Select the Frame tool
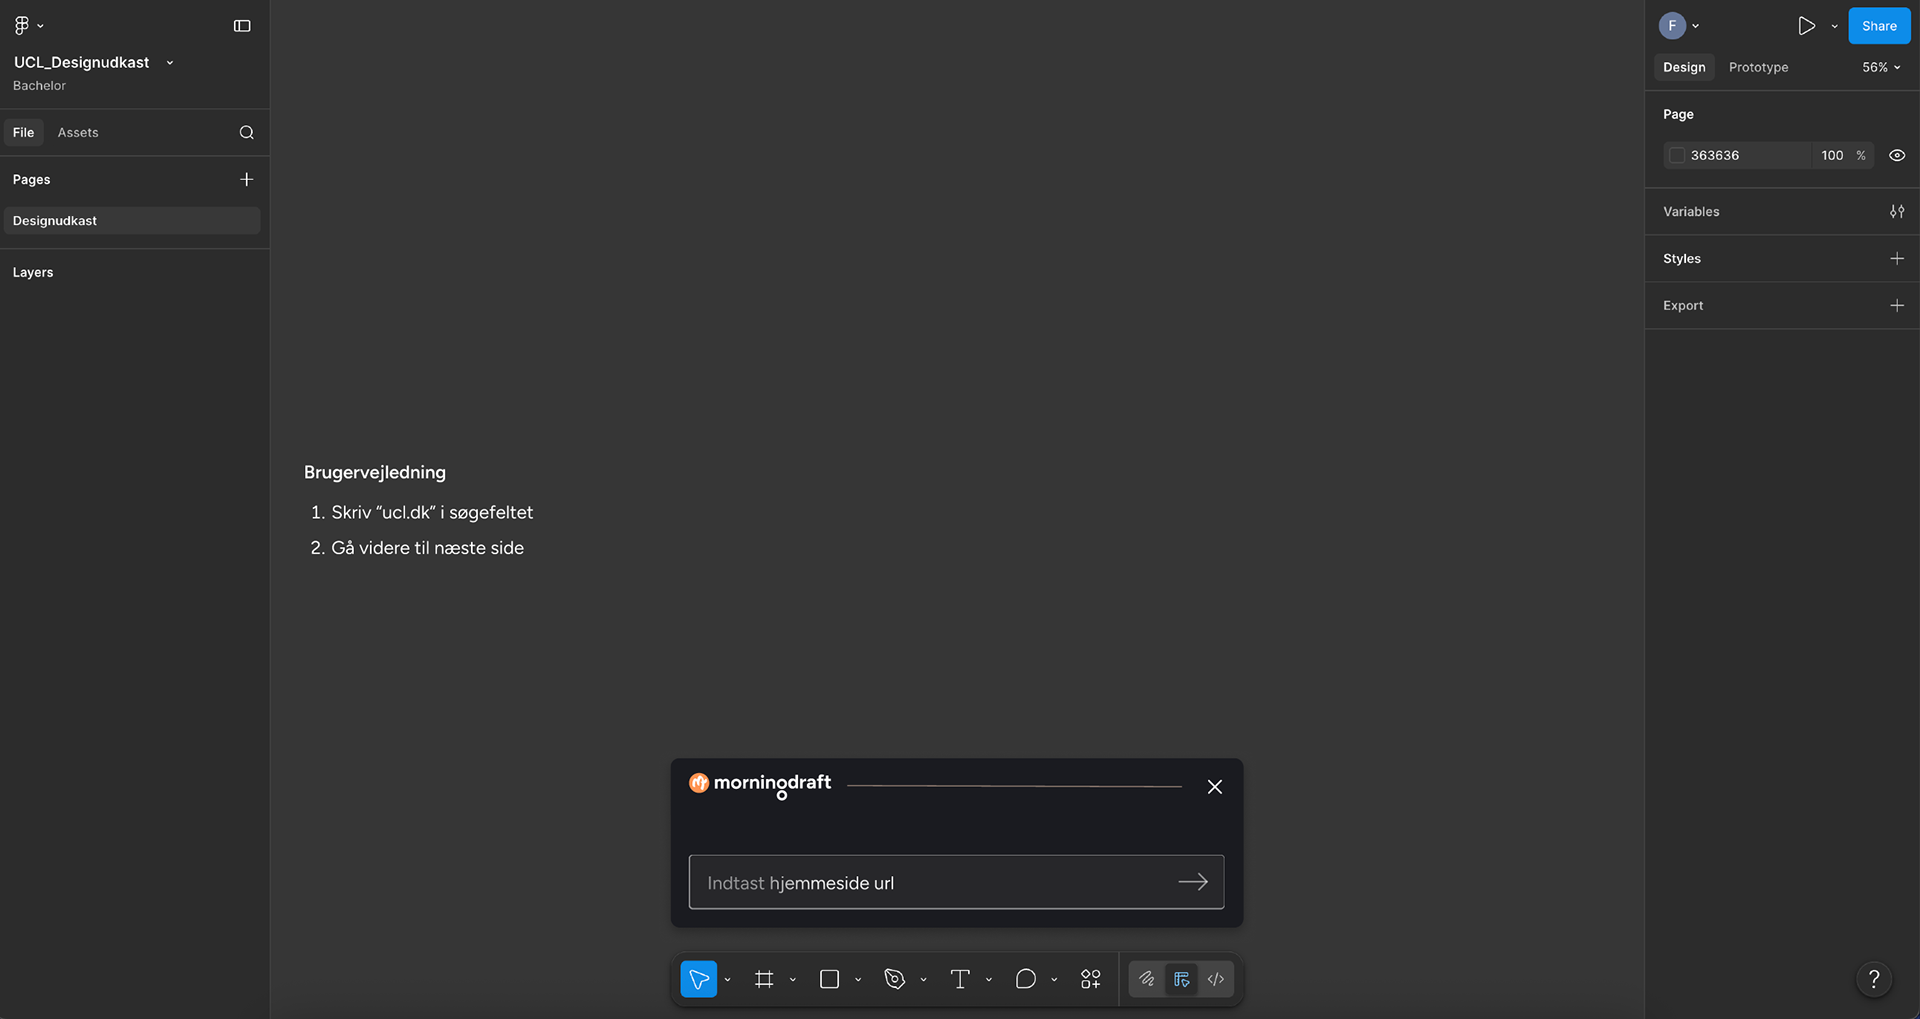 764,979
